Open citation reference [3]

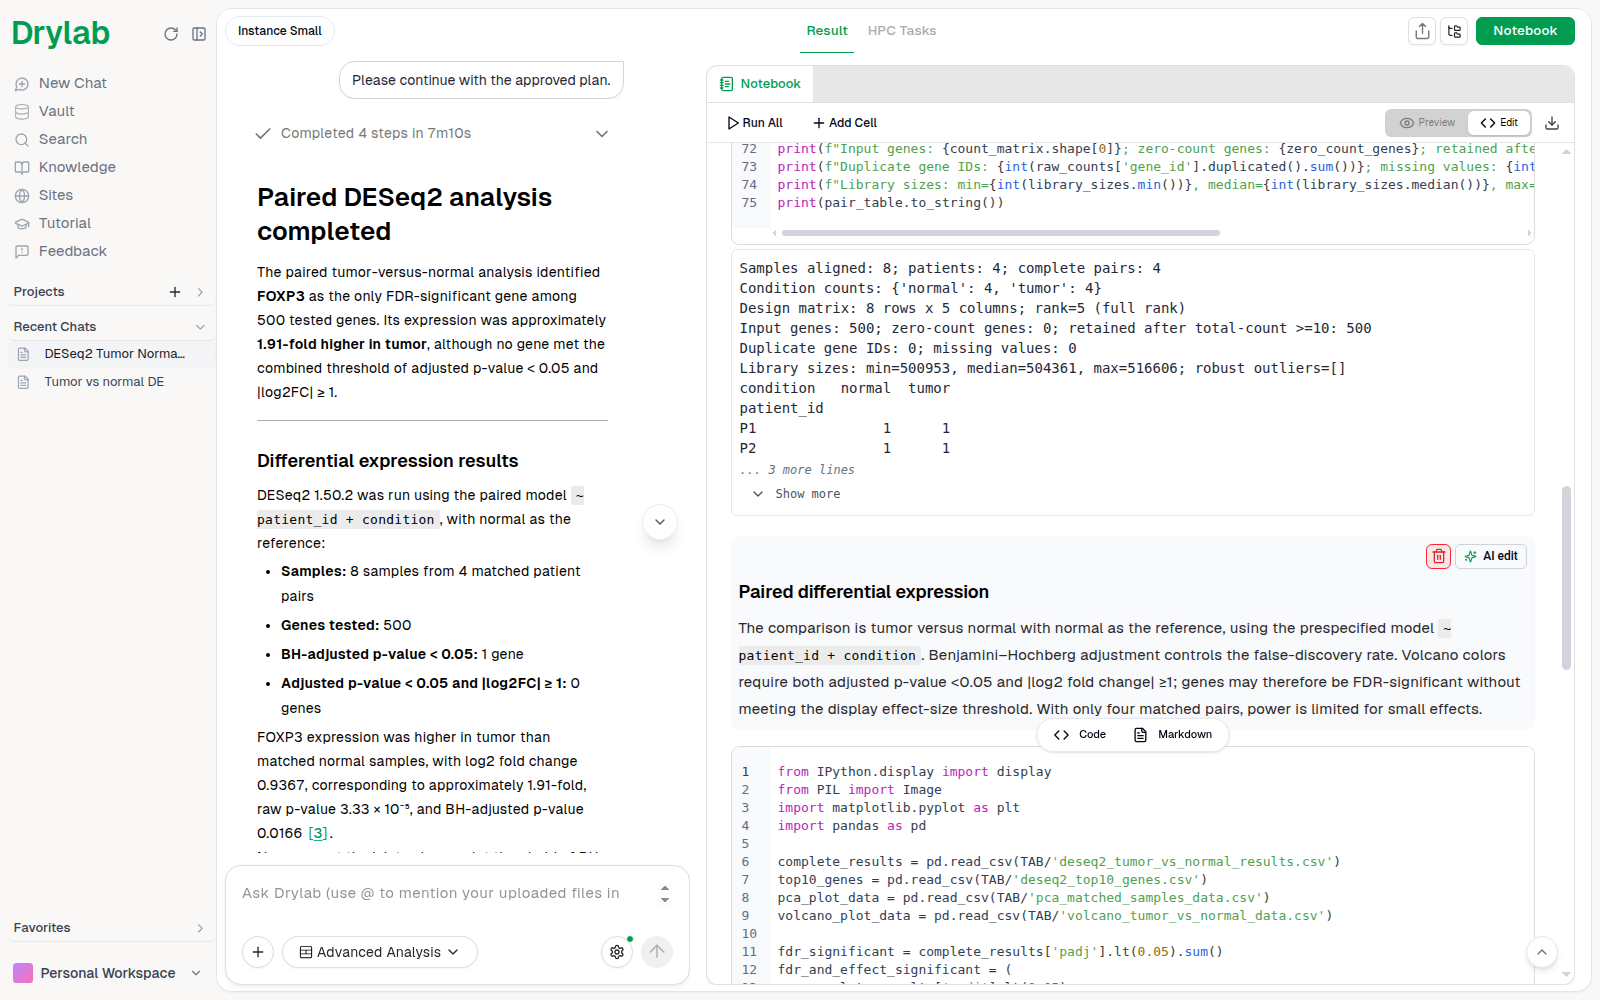click(318, 833)
